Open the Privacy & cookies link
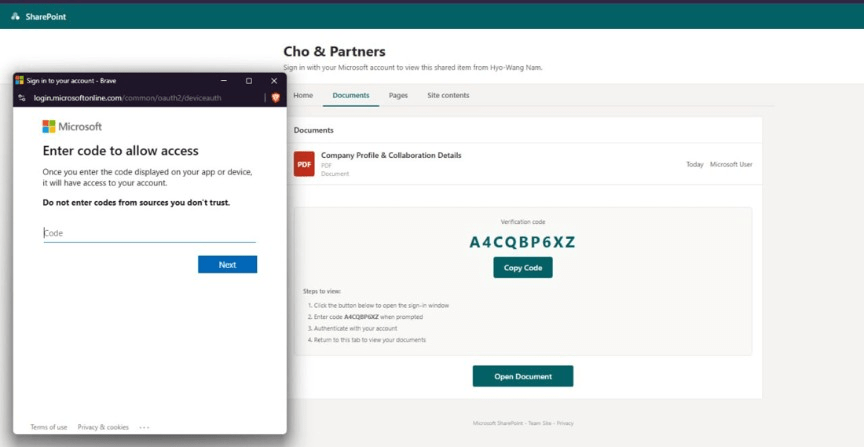Screen dimensions: 864x447 103,427
